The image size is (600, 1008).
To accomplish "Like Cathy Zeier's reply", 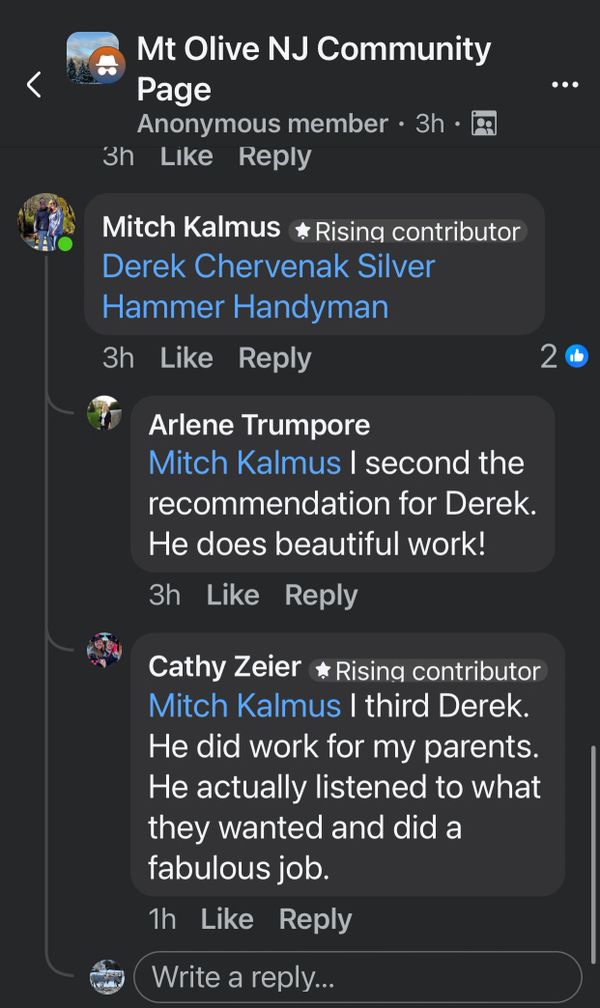I will (227, 919).
